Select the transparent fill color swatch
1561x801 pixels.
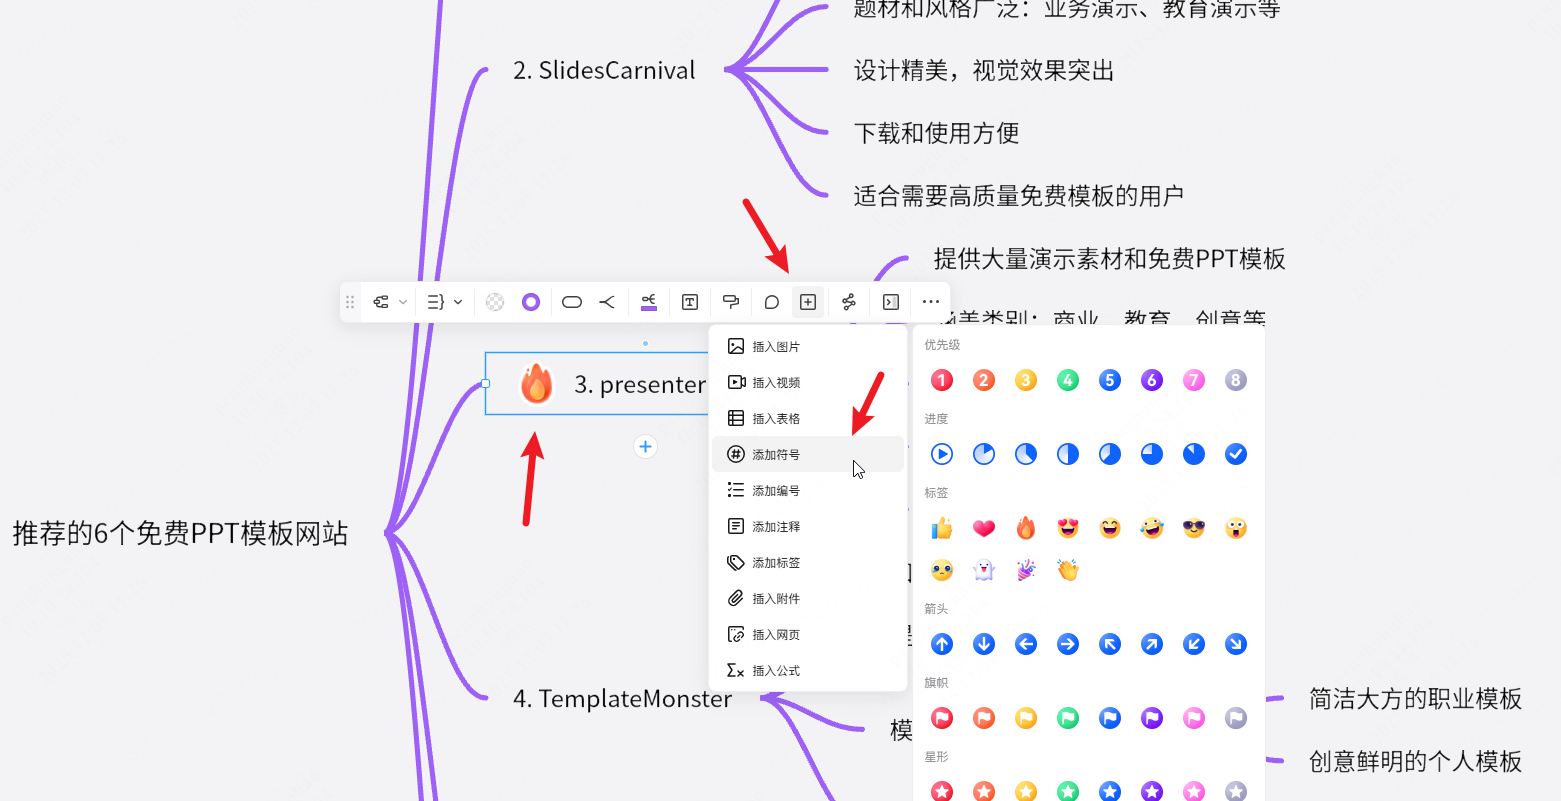click(495, 302)
